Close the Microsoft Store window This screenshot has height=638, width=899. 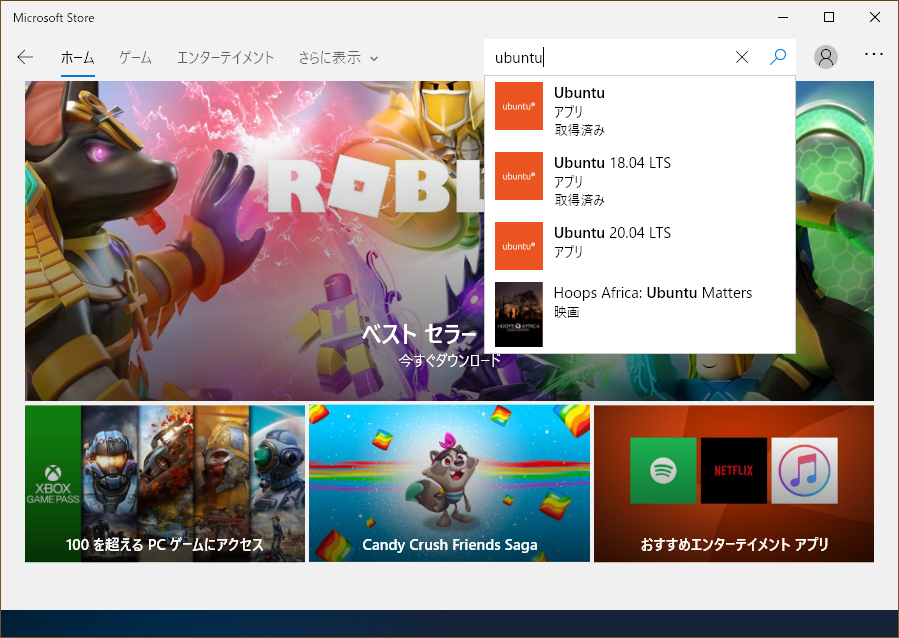point(875,17)
